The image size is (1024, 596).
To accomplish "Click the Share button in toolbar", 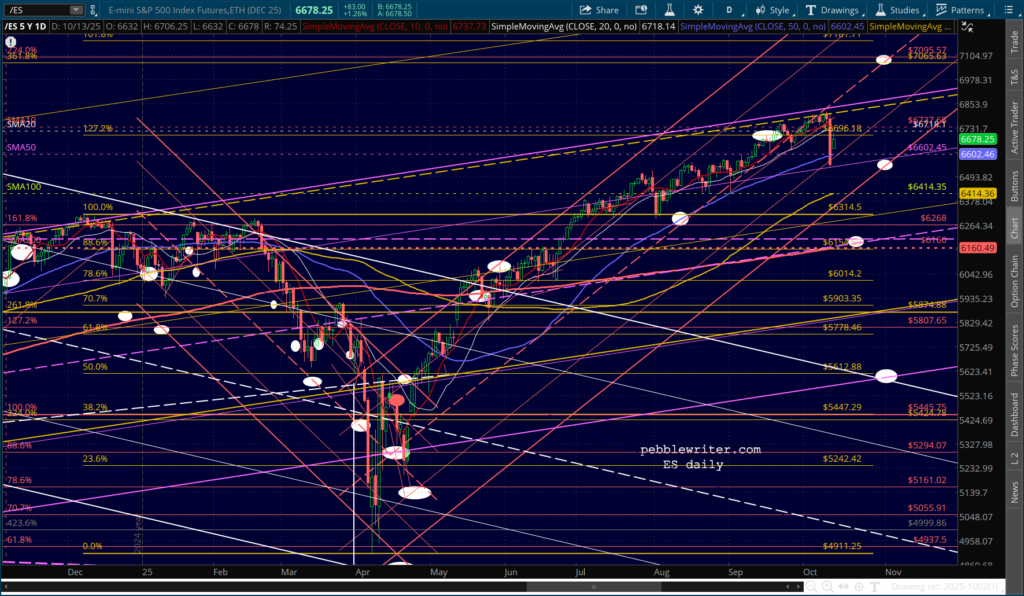I will click(x=599, y=10).
